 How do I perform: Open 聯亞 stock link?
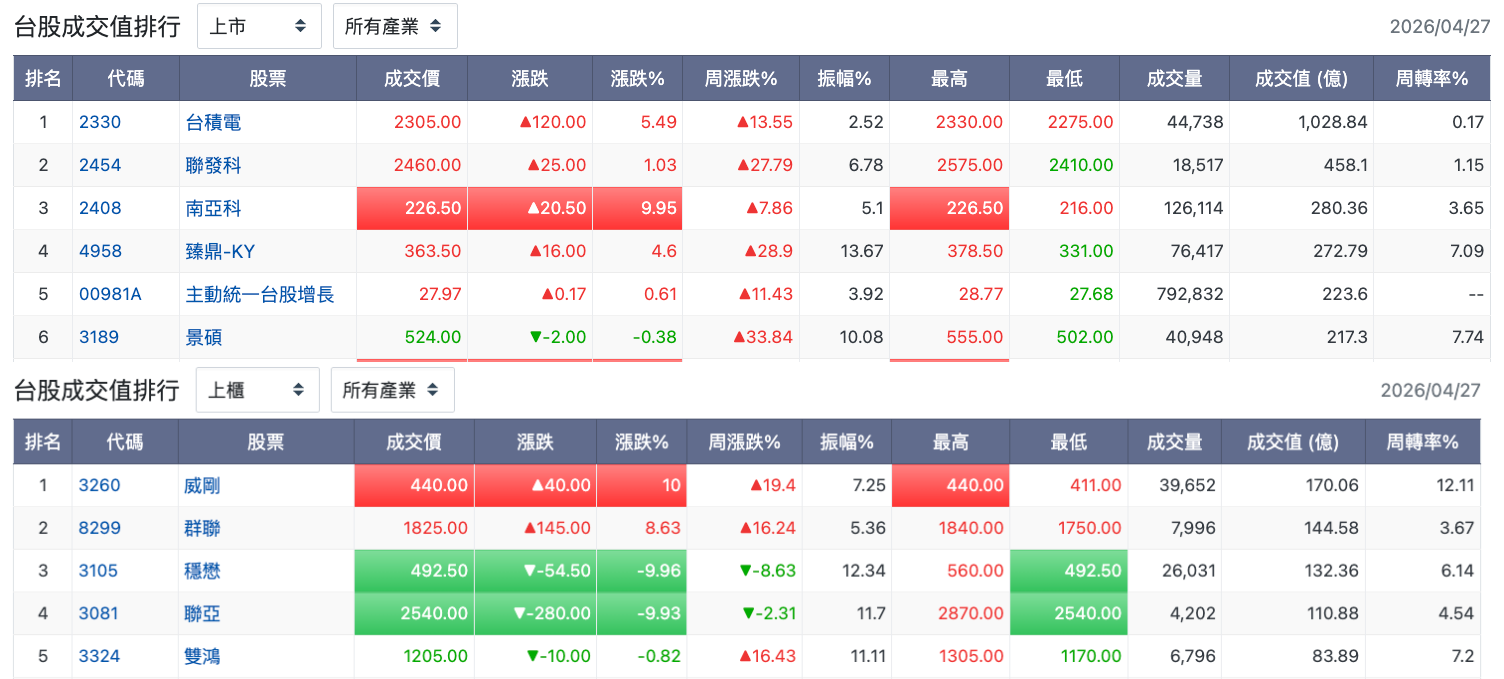point(202,613)
